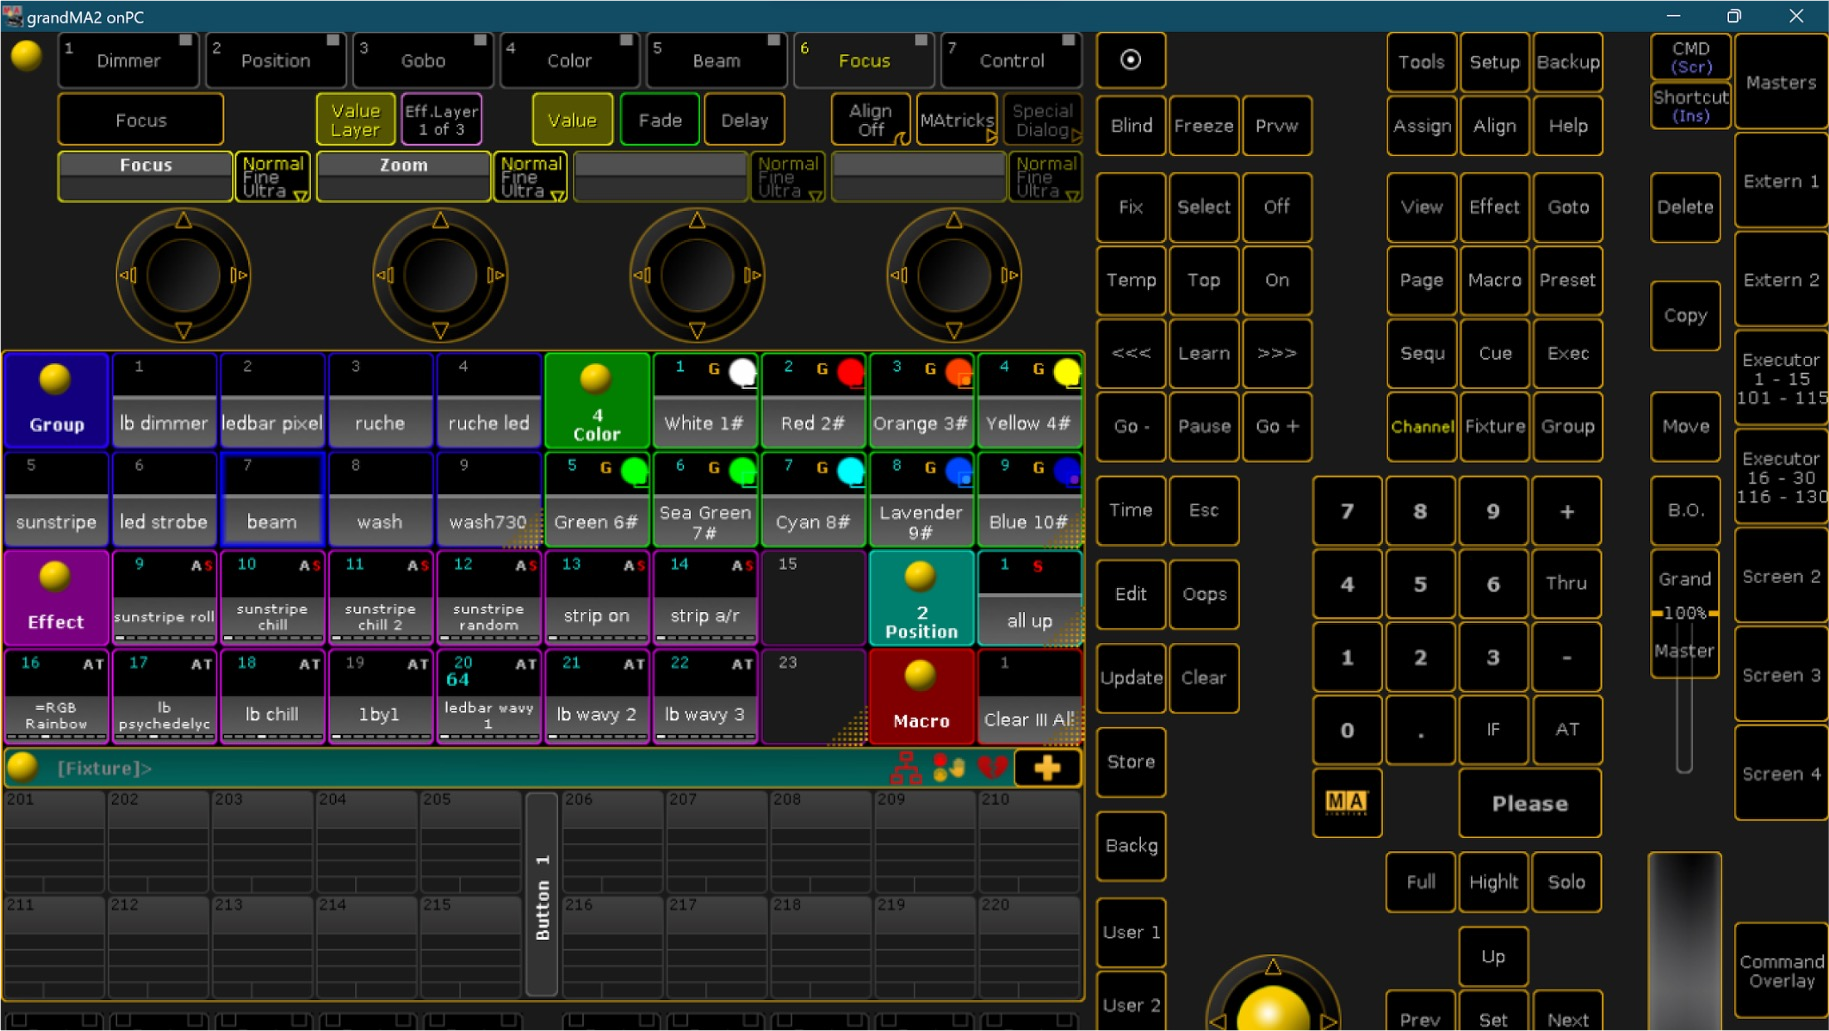Select the Blue 10# color preset

[1029, 498]
